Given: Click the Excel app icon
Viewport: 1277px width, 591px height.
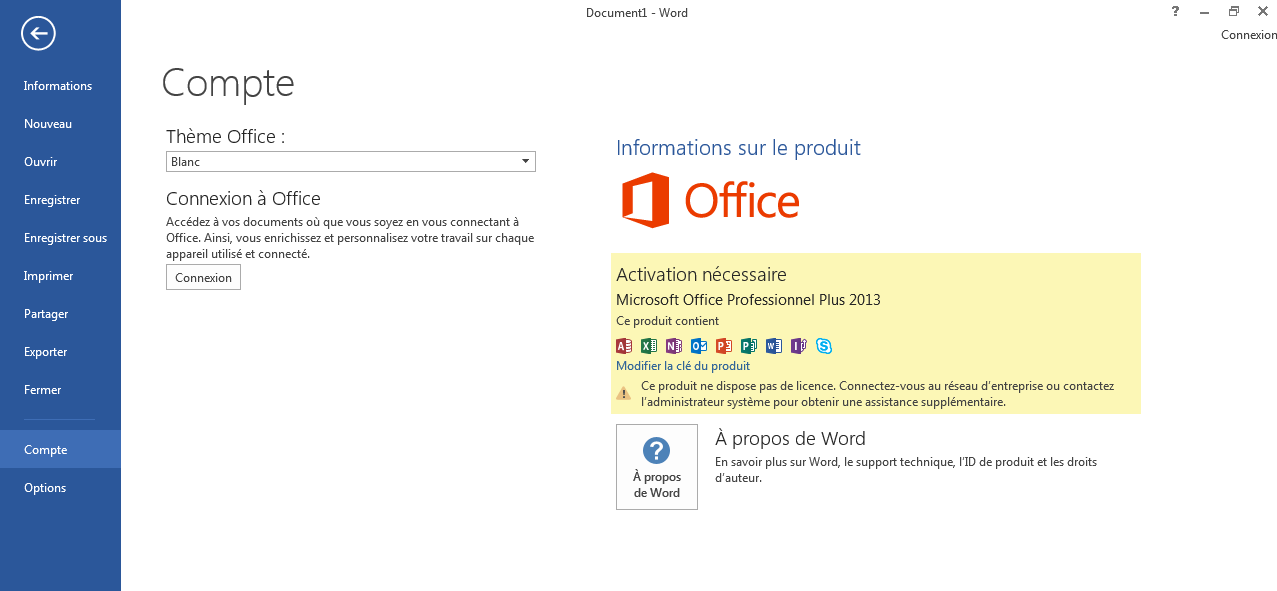Looking at the screenshot, I should coord(649,346).
